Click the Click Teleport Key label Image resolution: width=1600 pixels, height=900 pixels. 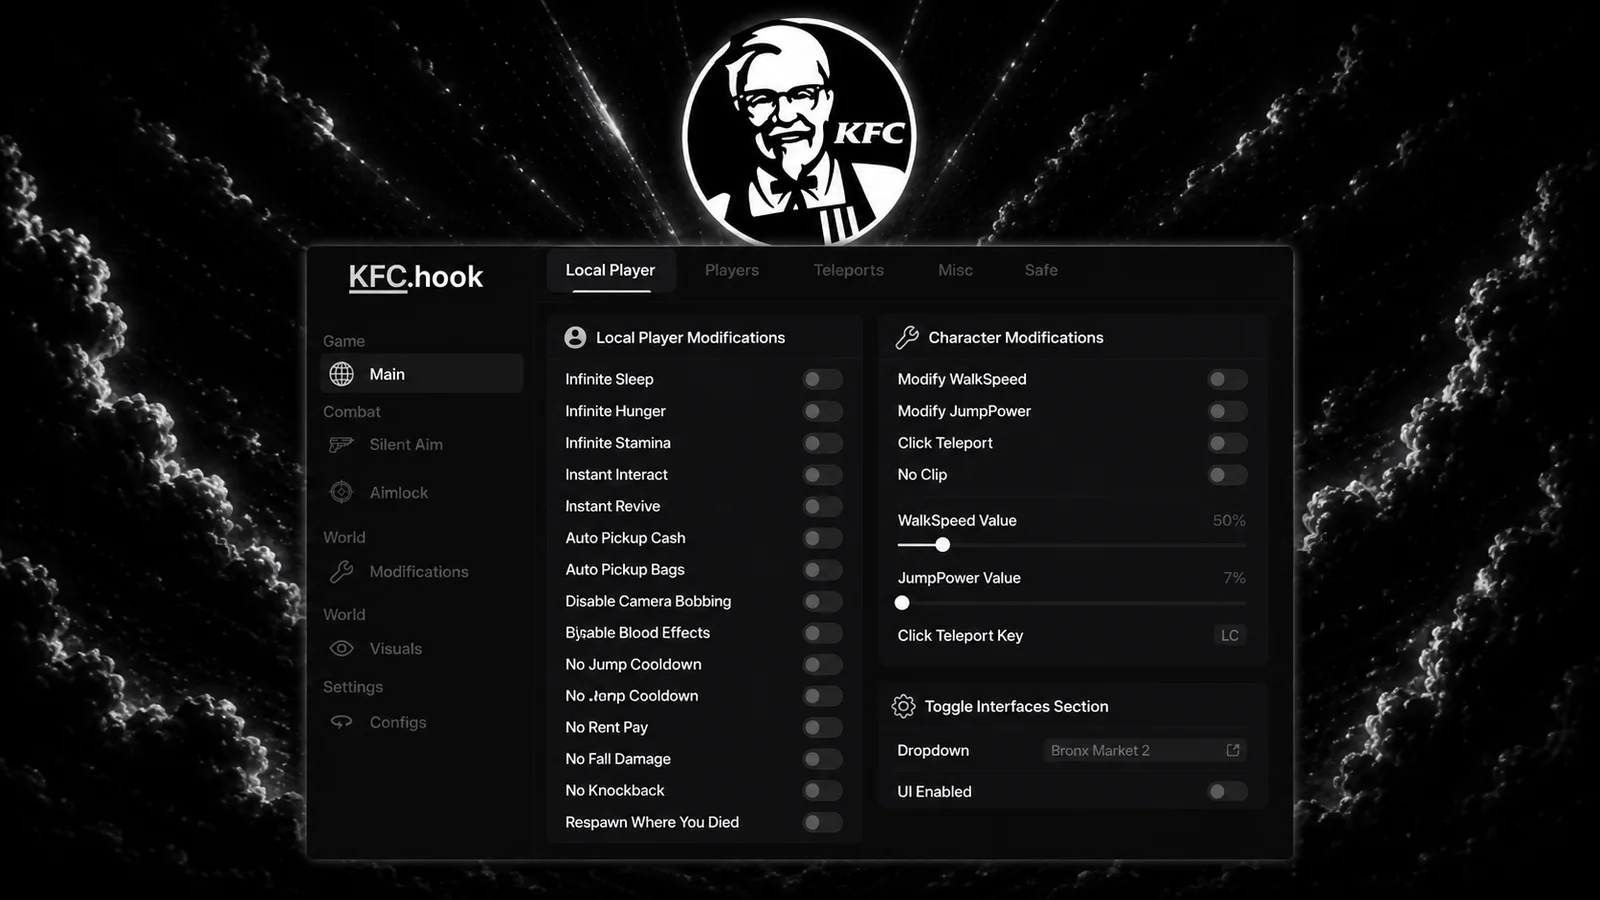point(960,636)
